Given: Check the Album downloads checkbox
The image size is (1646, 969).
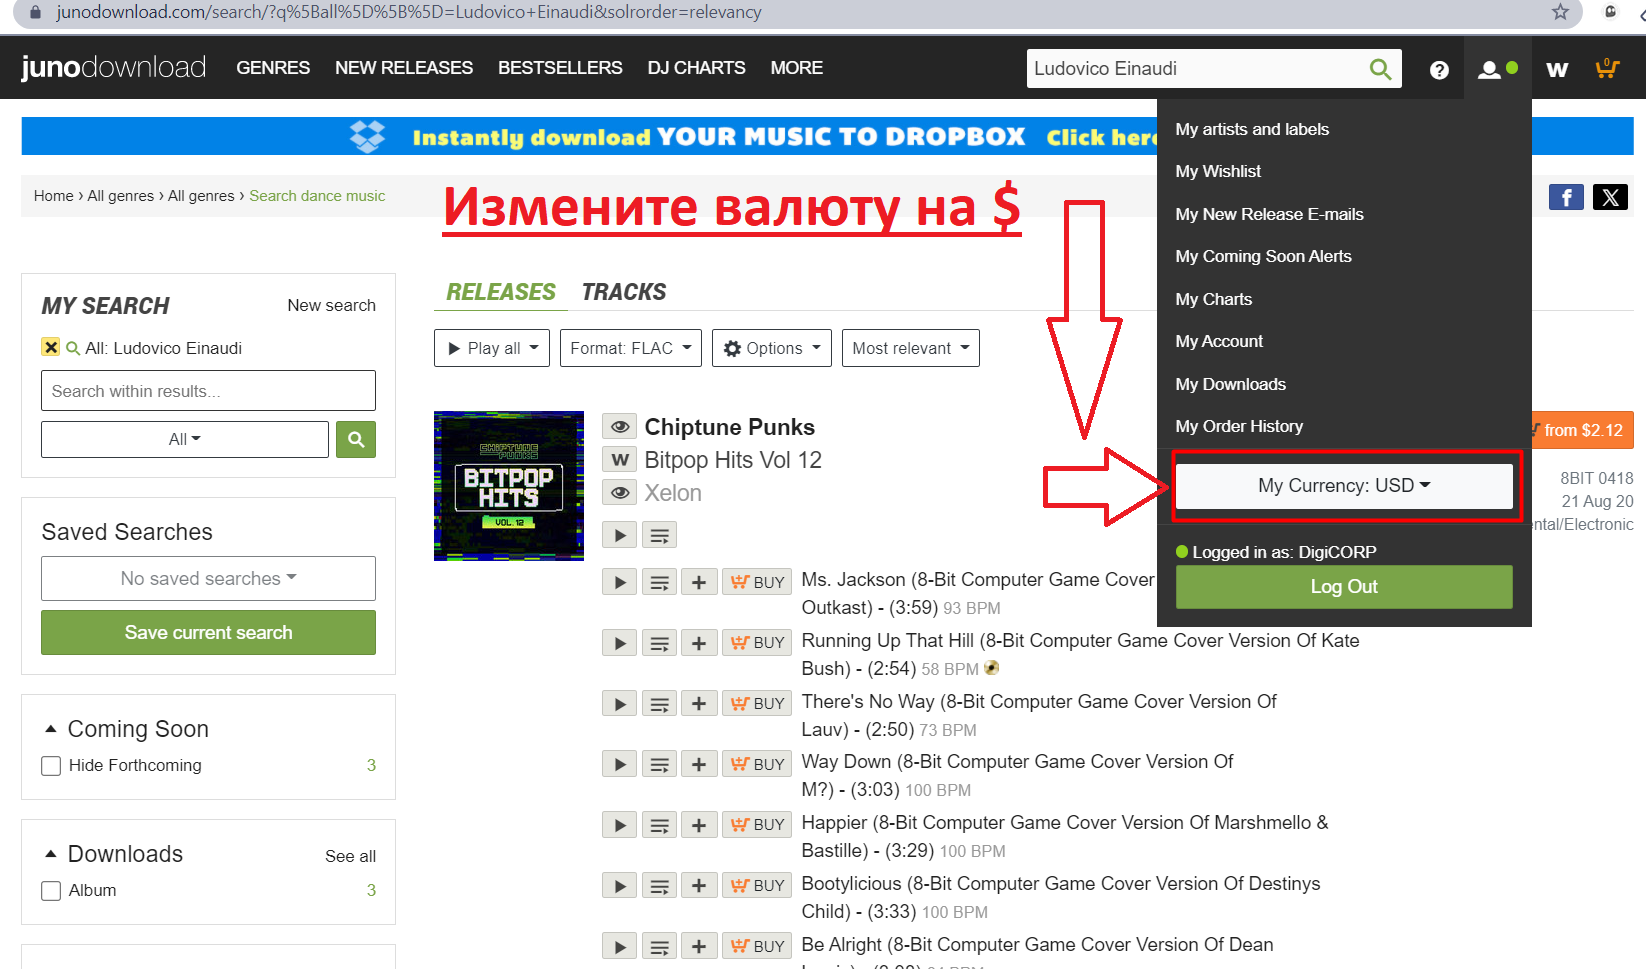Looking at the screenshot, I should click(51, 891).
